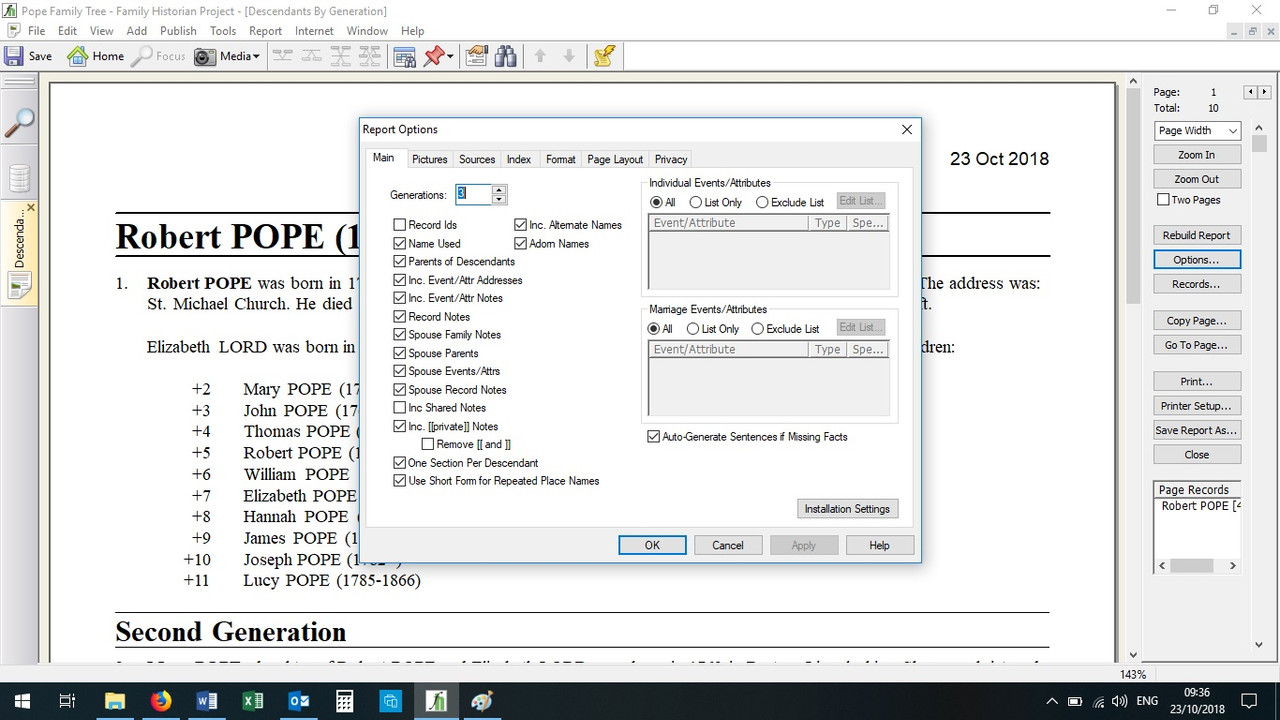Click Cancel in Report Options
This screenshot has width=1280, height=720.
pos(728,545)
